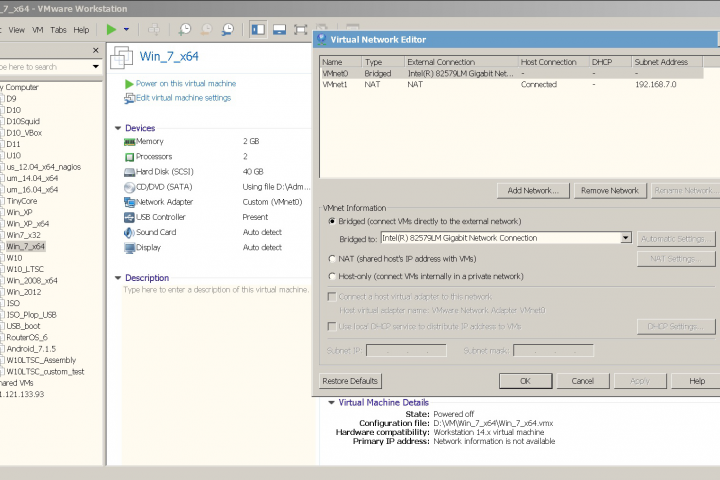
Task: Open the Help menu
Action: click(81, 30)
